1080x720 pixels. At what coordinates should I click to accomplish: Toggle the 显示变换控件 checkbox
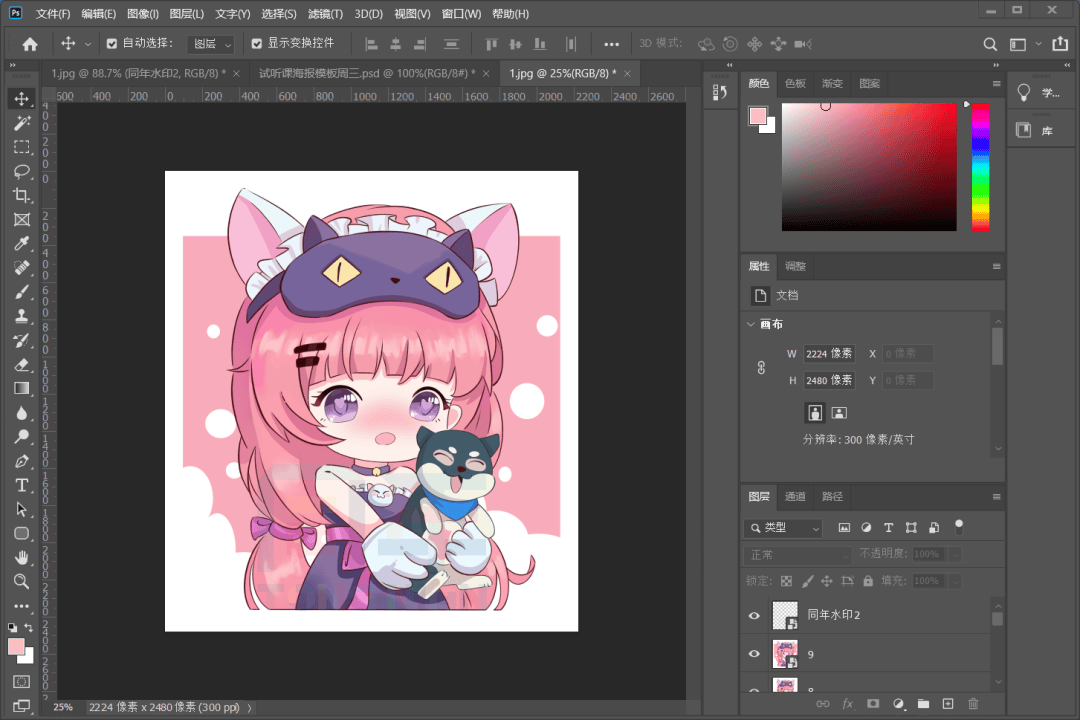tap(256, 43)
